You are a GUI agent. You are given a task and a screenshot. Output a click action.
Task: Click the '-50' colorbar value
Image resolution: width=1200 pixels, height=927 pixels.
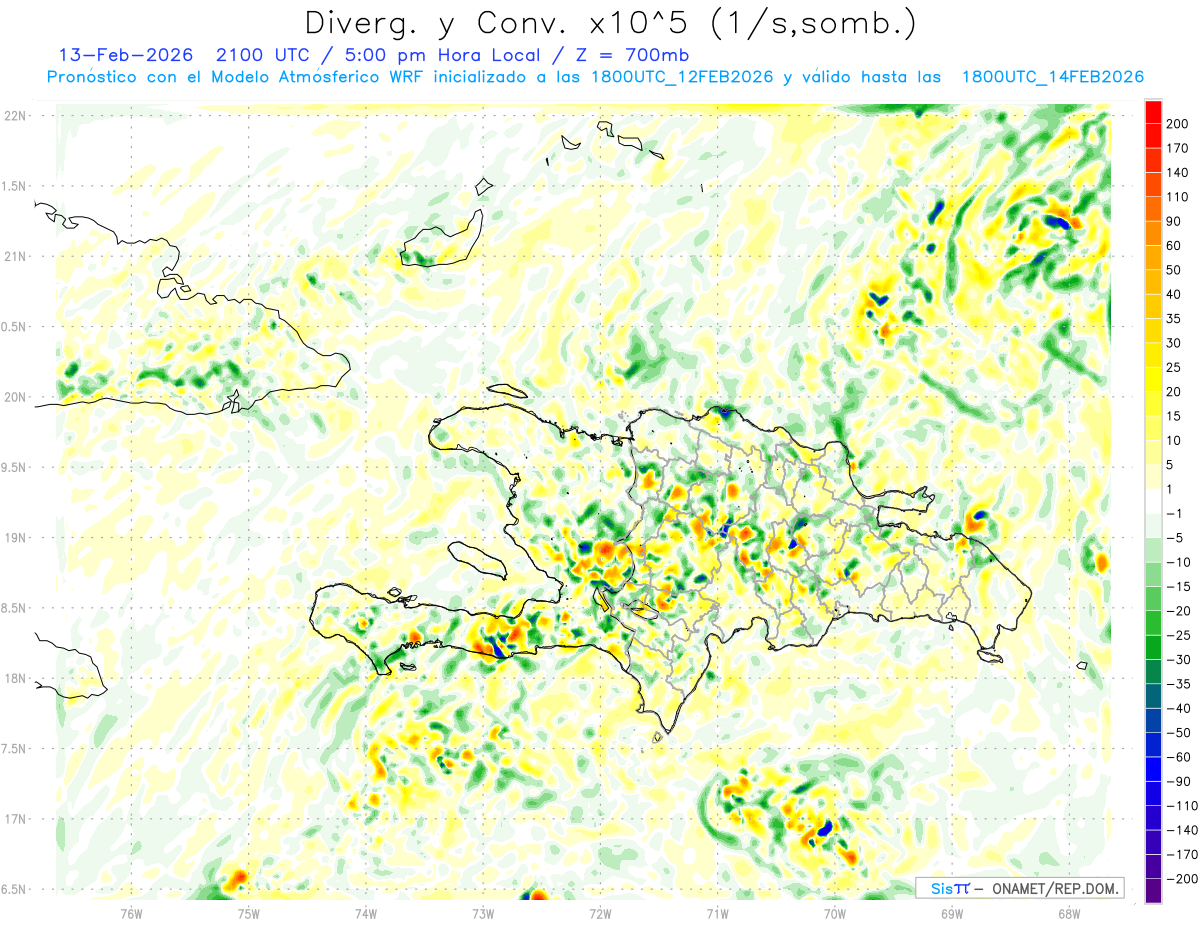pyautogui.click(x=1178, y=734)
